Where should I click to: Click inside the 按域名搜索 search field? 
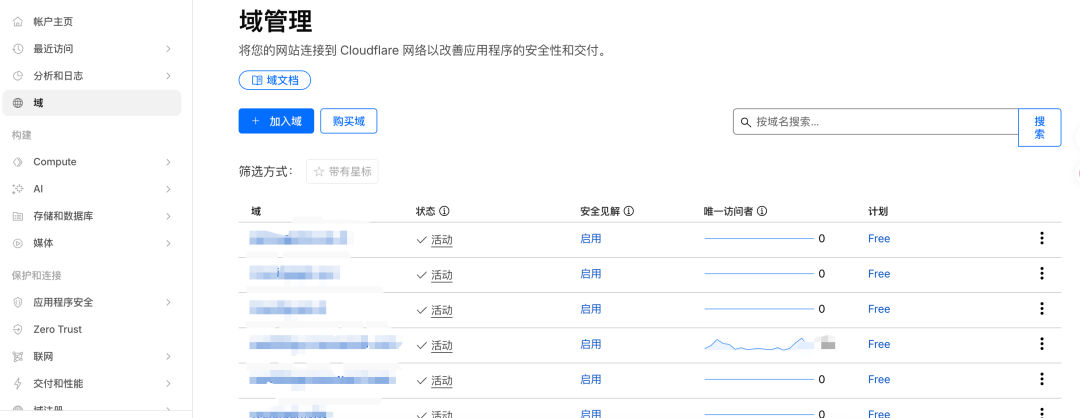(x=876, y=121)
